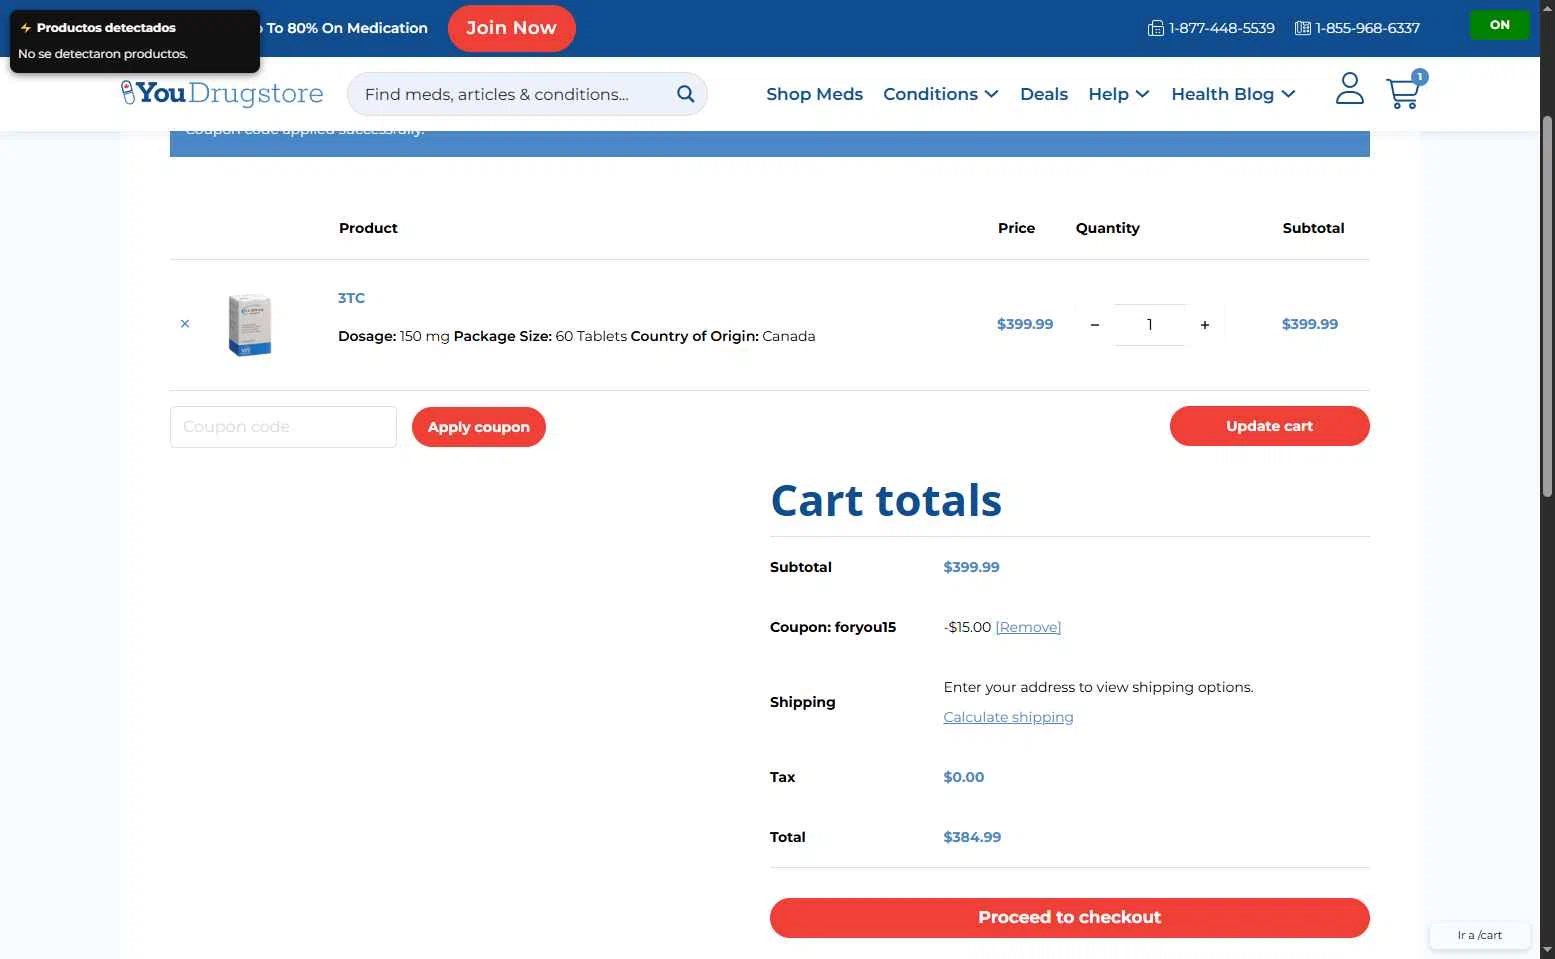Click the YouDrugstore logo
Image resolution: width=1555 pixels, height=959 pixels.
pos(222,93)
